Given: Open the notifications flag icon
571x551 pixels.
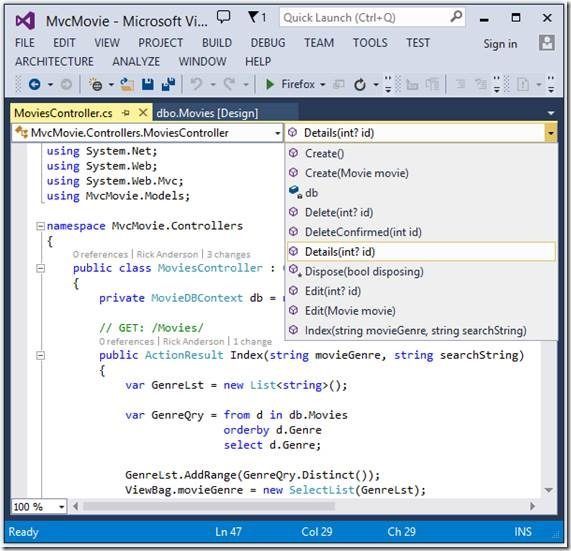Looking at the screenshot, I should pos(253,17).
